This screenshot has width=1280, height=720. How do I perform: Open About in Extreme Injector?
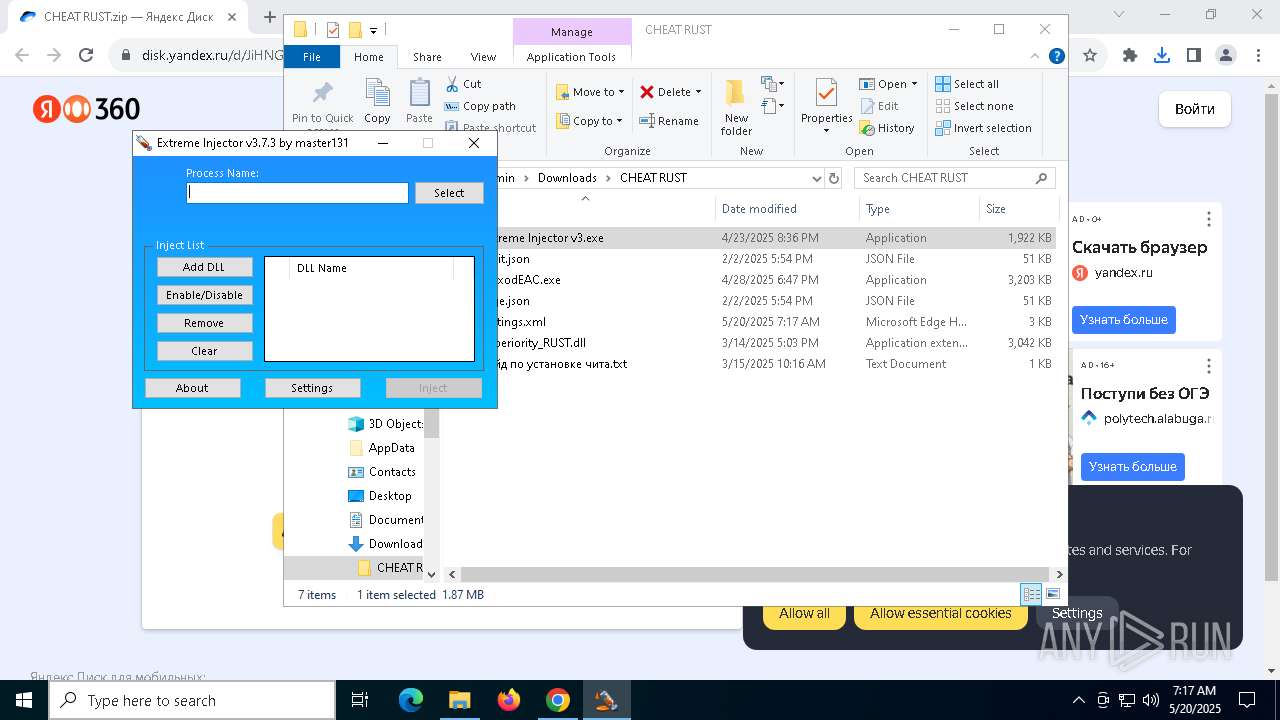pos(192,388)
